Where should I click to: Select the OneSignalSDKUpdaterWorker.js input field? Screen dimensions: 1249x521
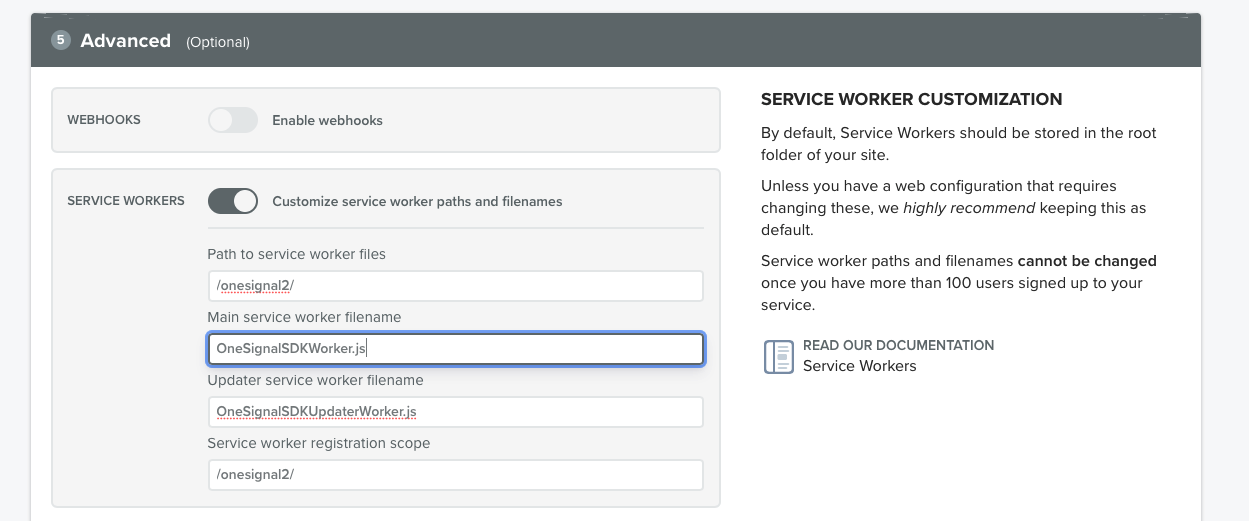point(455,412)
